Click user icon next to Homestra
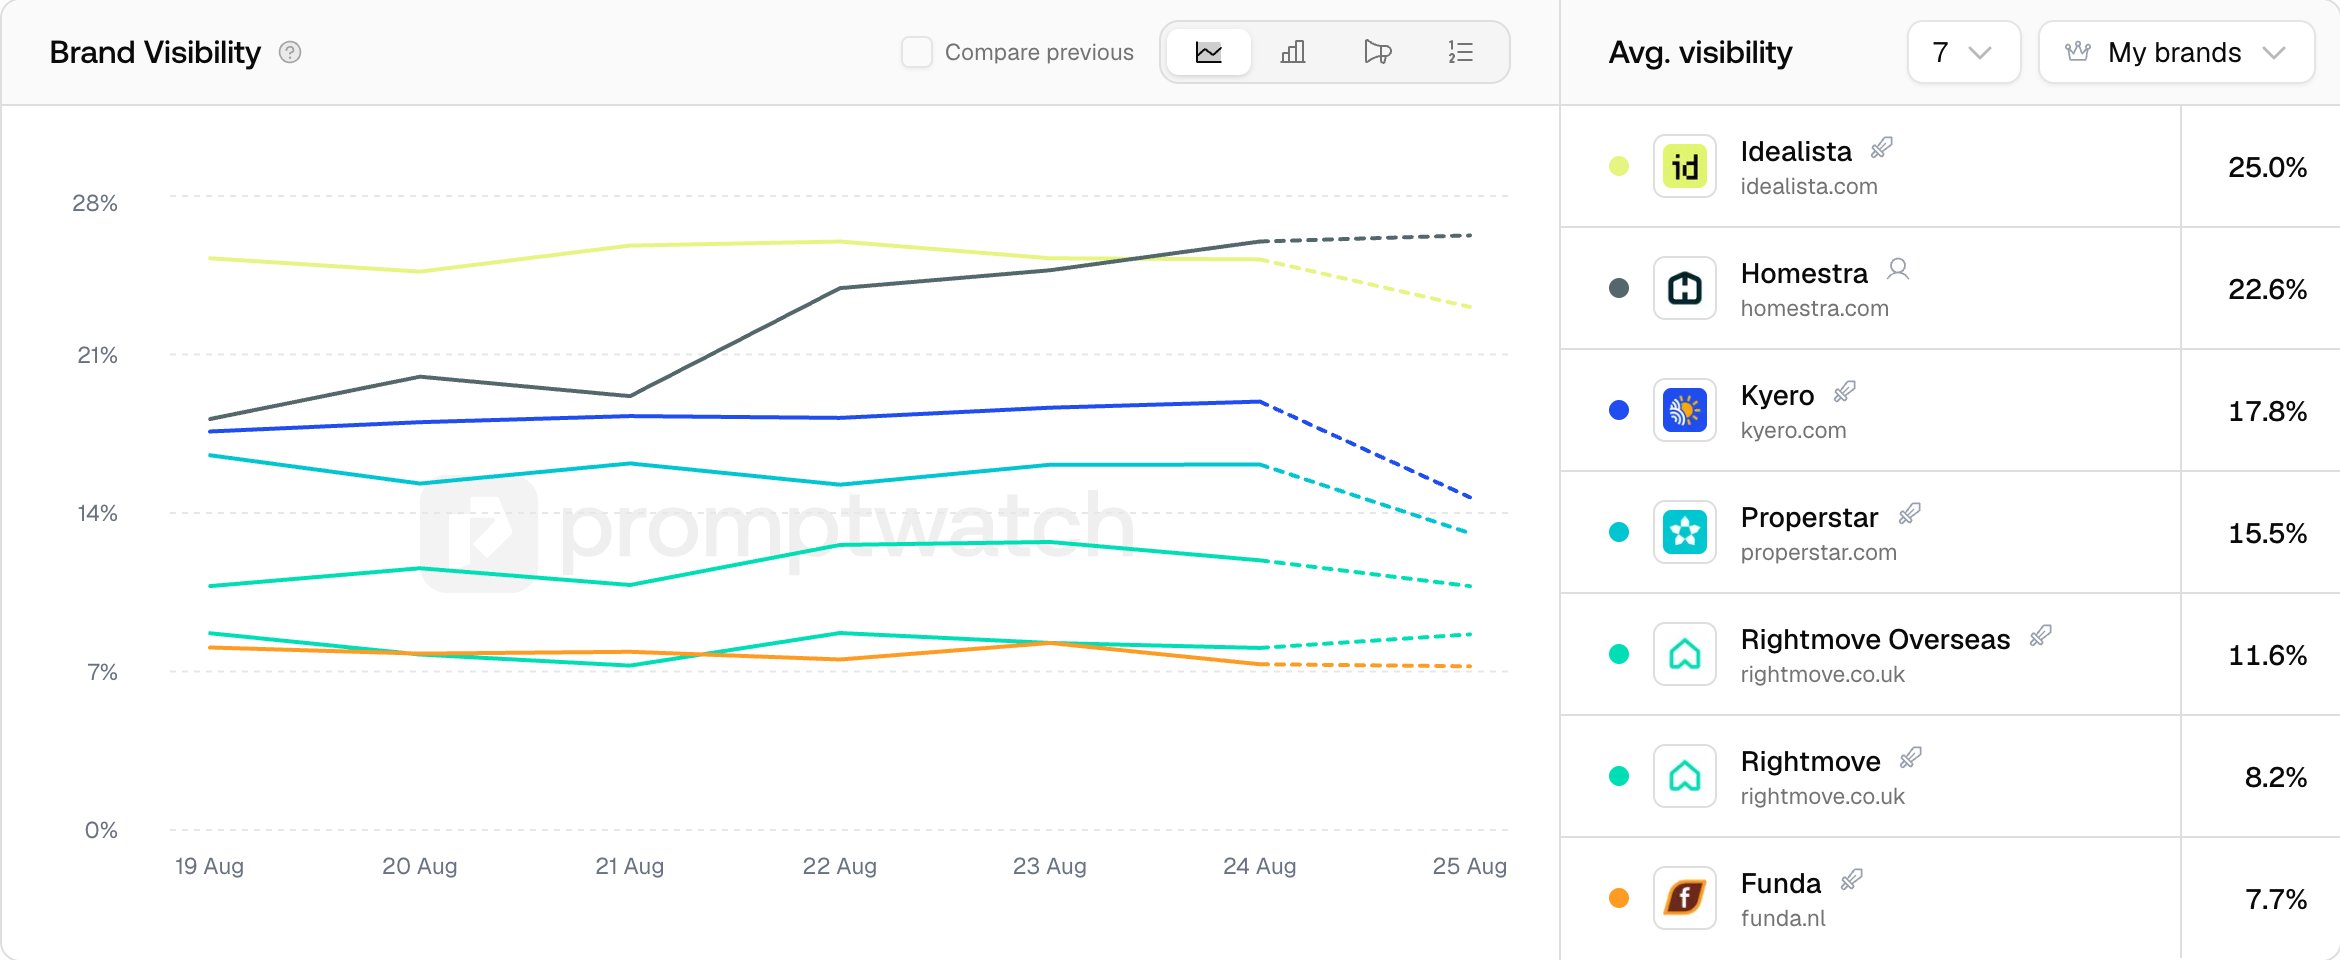2340x960 pixels. 1898,270
